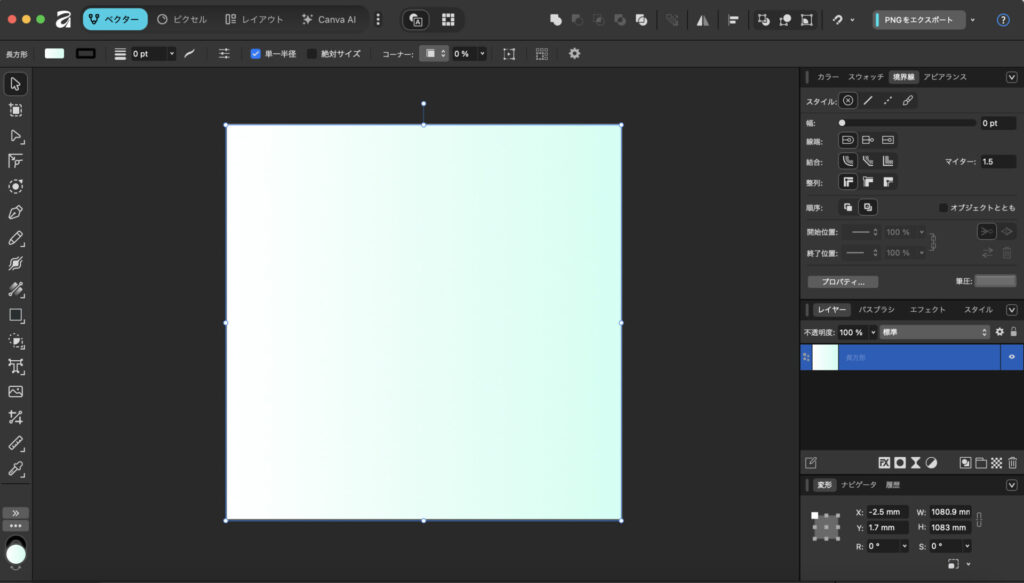Viewport: 1024px width, 583px height.
Task: Enable the 絶対サイズ checkbox
Action: [312, 53]
